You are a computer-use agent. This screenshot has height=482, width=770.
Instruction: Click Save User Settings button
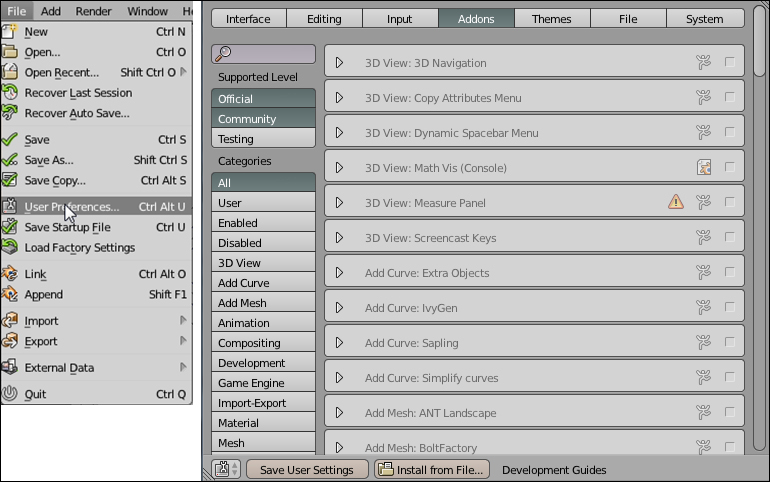tap(307, 469)
